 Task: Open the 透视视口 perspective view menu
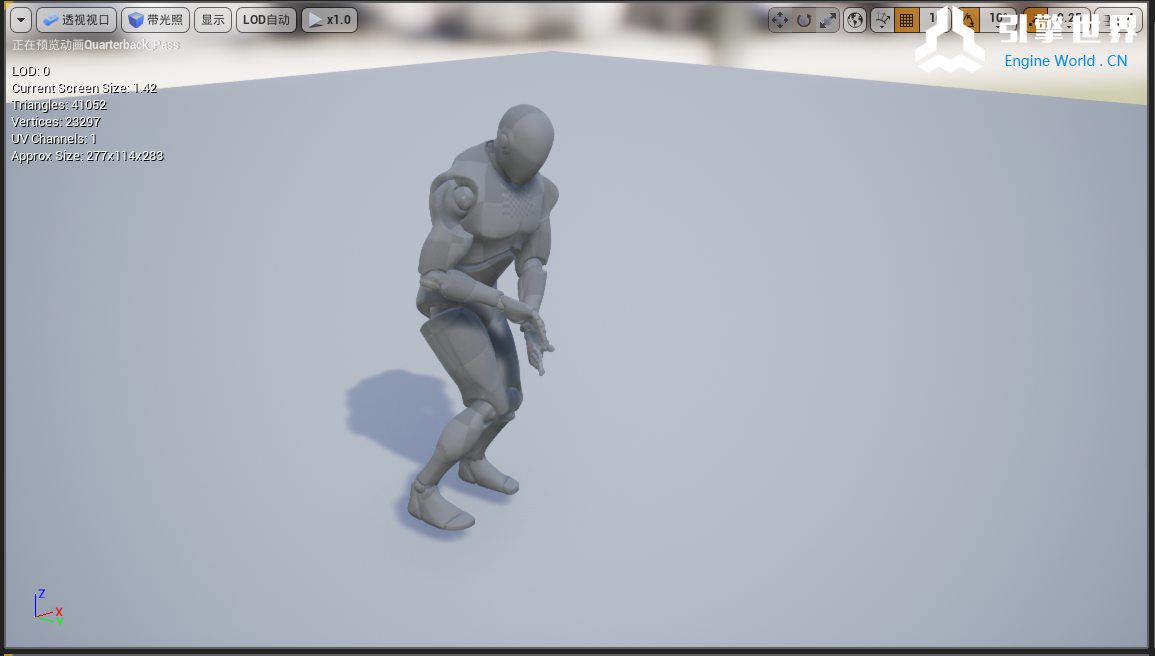click(x=76, y=20)
